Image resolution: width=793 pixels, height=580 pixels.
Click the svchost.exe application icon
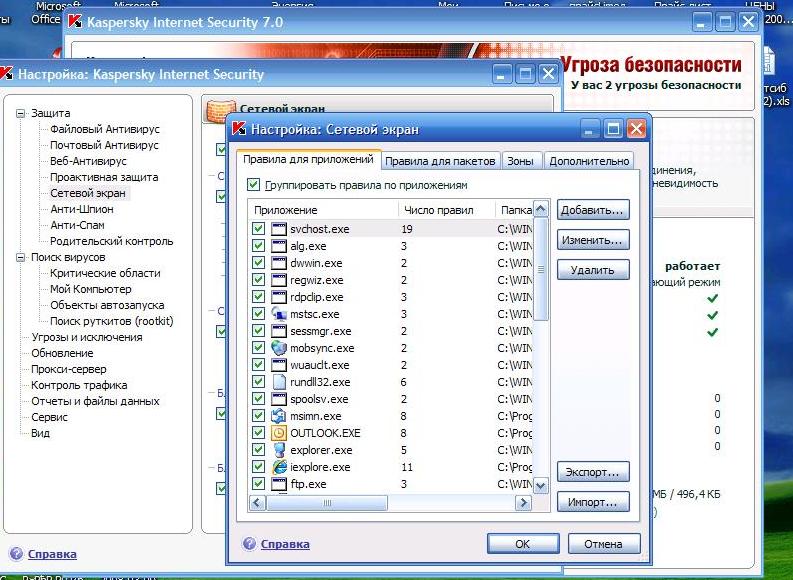pos(279,229)
